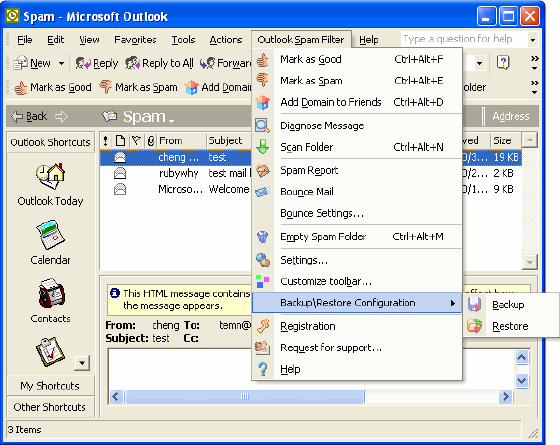Click the Size column header
560x445 pixels.
[505, 141]
